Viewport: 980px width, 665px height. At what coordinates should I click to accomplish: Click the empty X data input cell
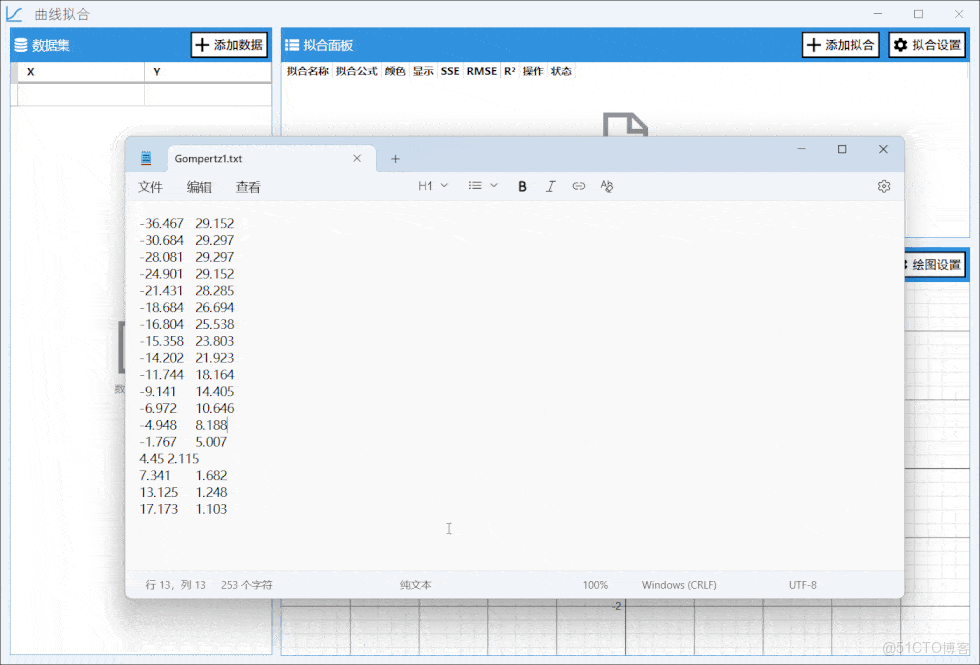click(78, 92)
